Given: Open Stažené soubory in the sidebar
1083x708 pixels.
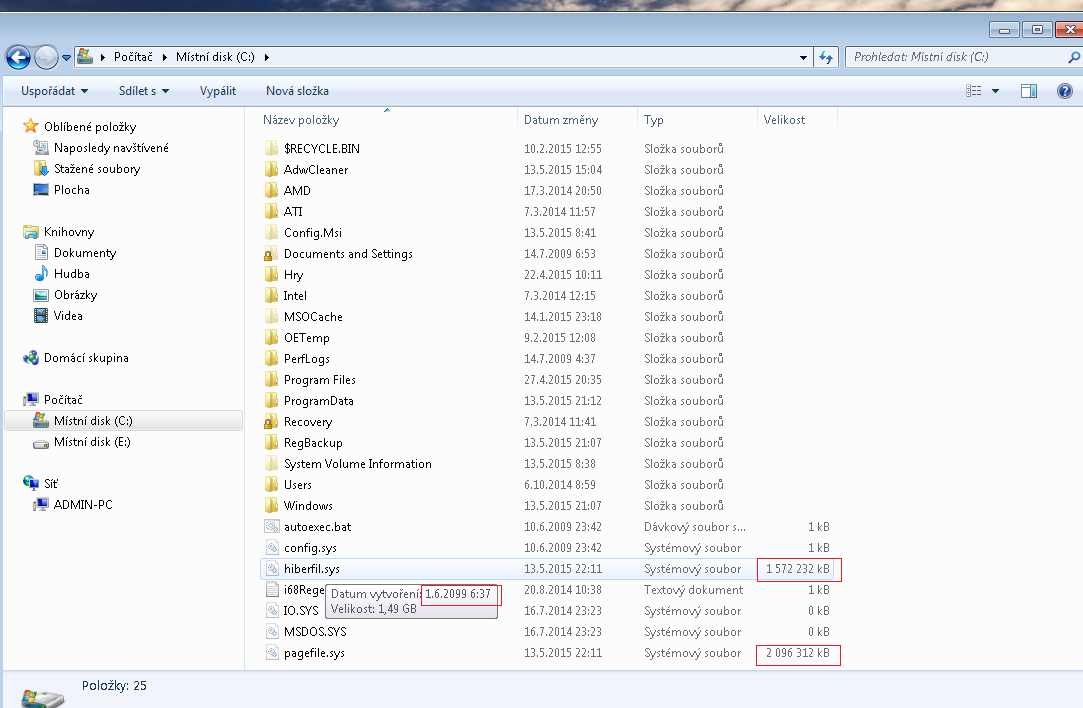Looking at the screenshot, I should [97, 169].
